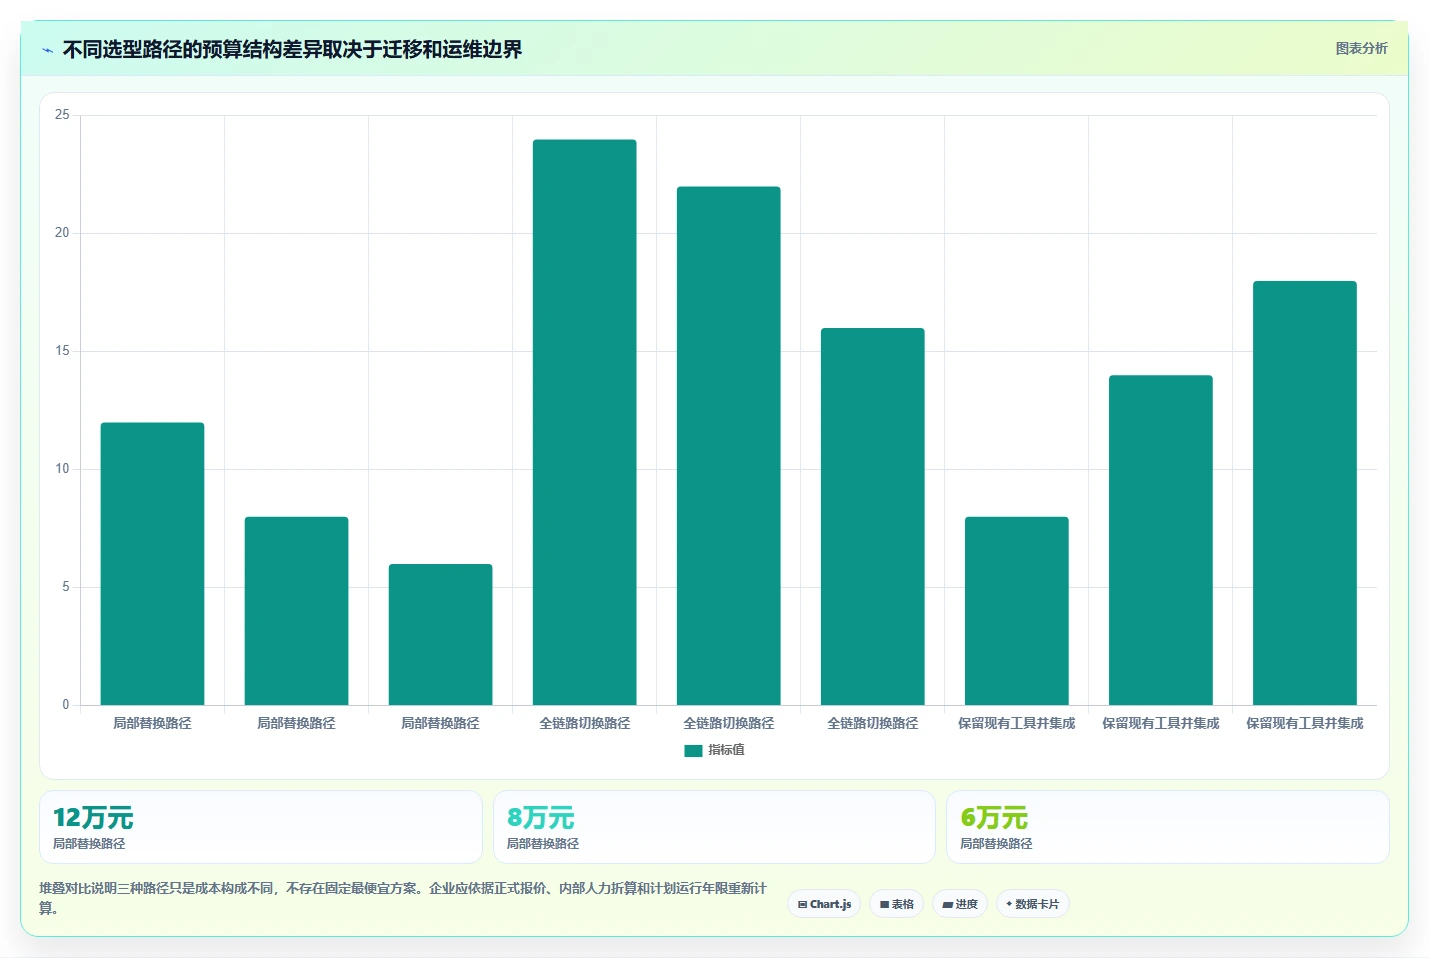The image size is (1429, 958).
Task: Click the 进度 tag pill
Action: [960, 904]
